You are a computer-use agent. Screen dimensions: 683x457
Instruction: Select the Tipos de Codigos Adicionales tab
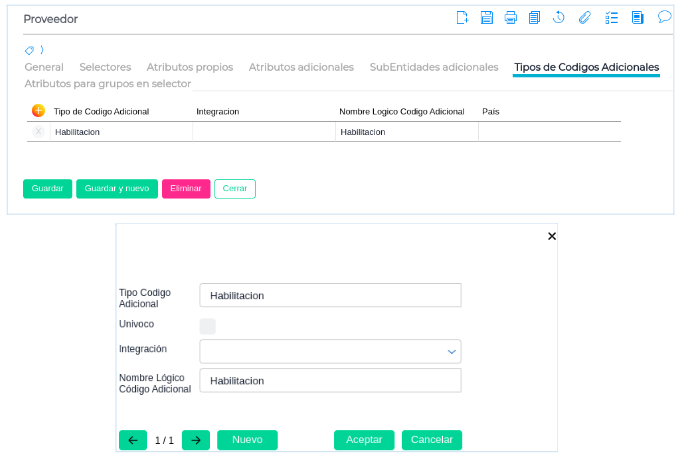click(x=586, y=67)
